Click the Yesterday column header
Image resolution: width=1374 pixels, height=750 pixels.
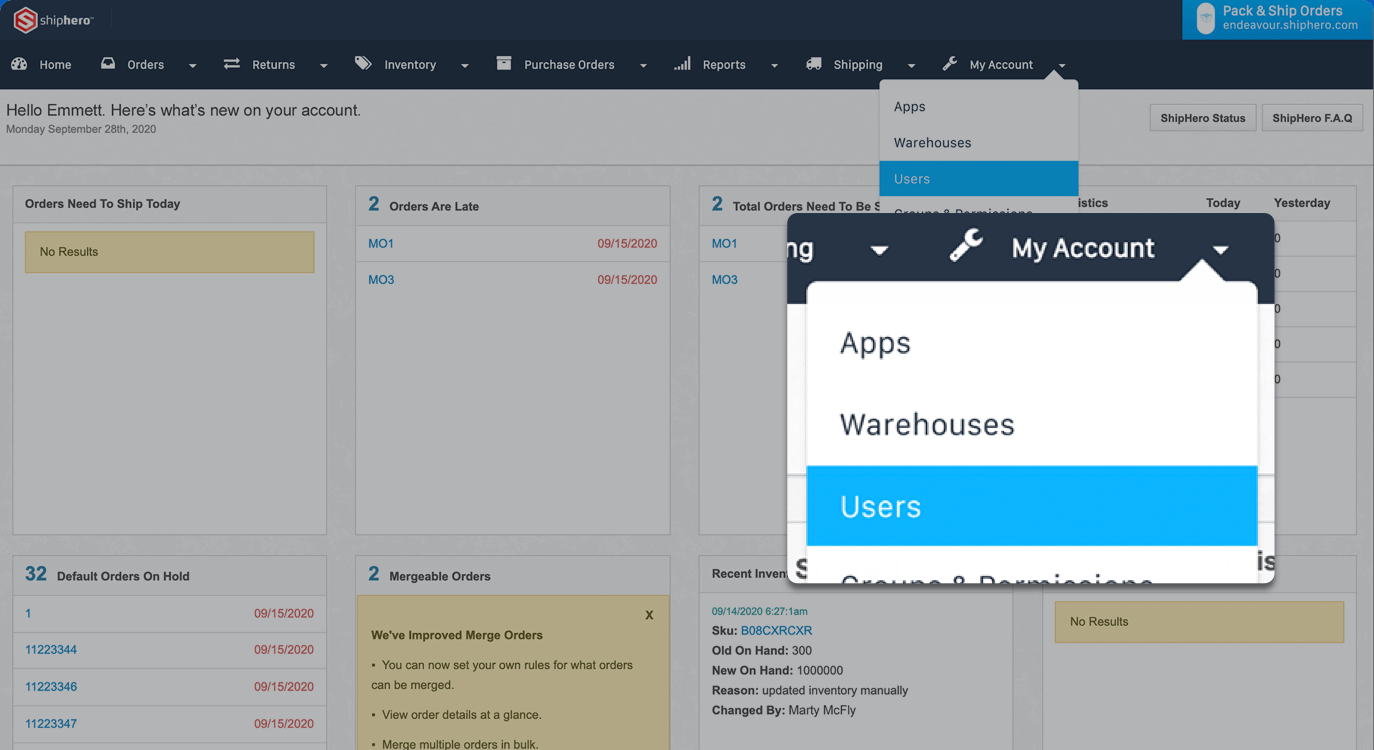[x=1302, y=203]
